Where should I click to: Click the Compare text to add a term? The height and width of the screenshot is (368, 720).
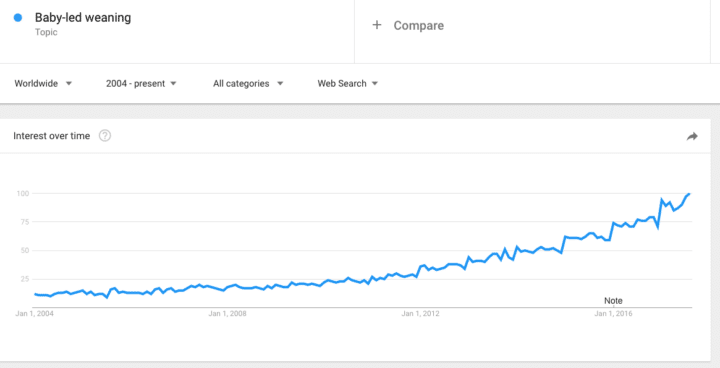coord(418,25)
